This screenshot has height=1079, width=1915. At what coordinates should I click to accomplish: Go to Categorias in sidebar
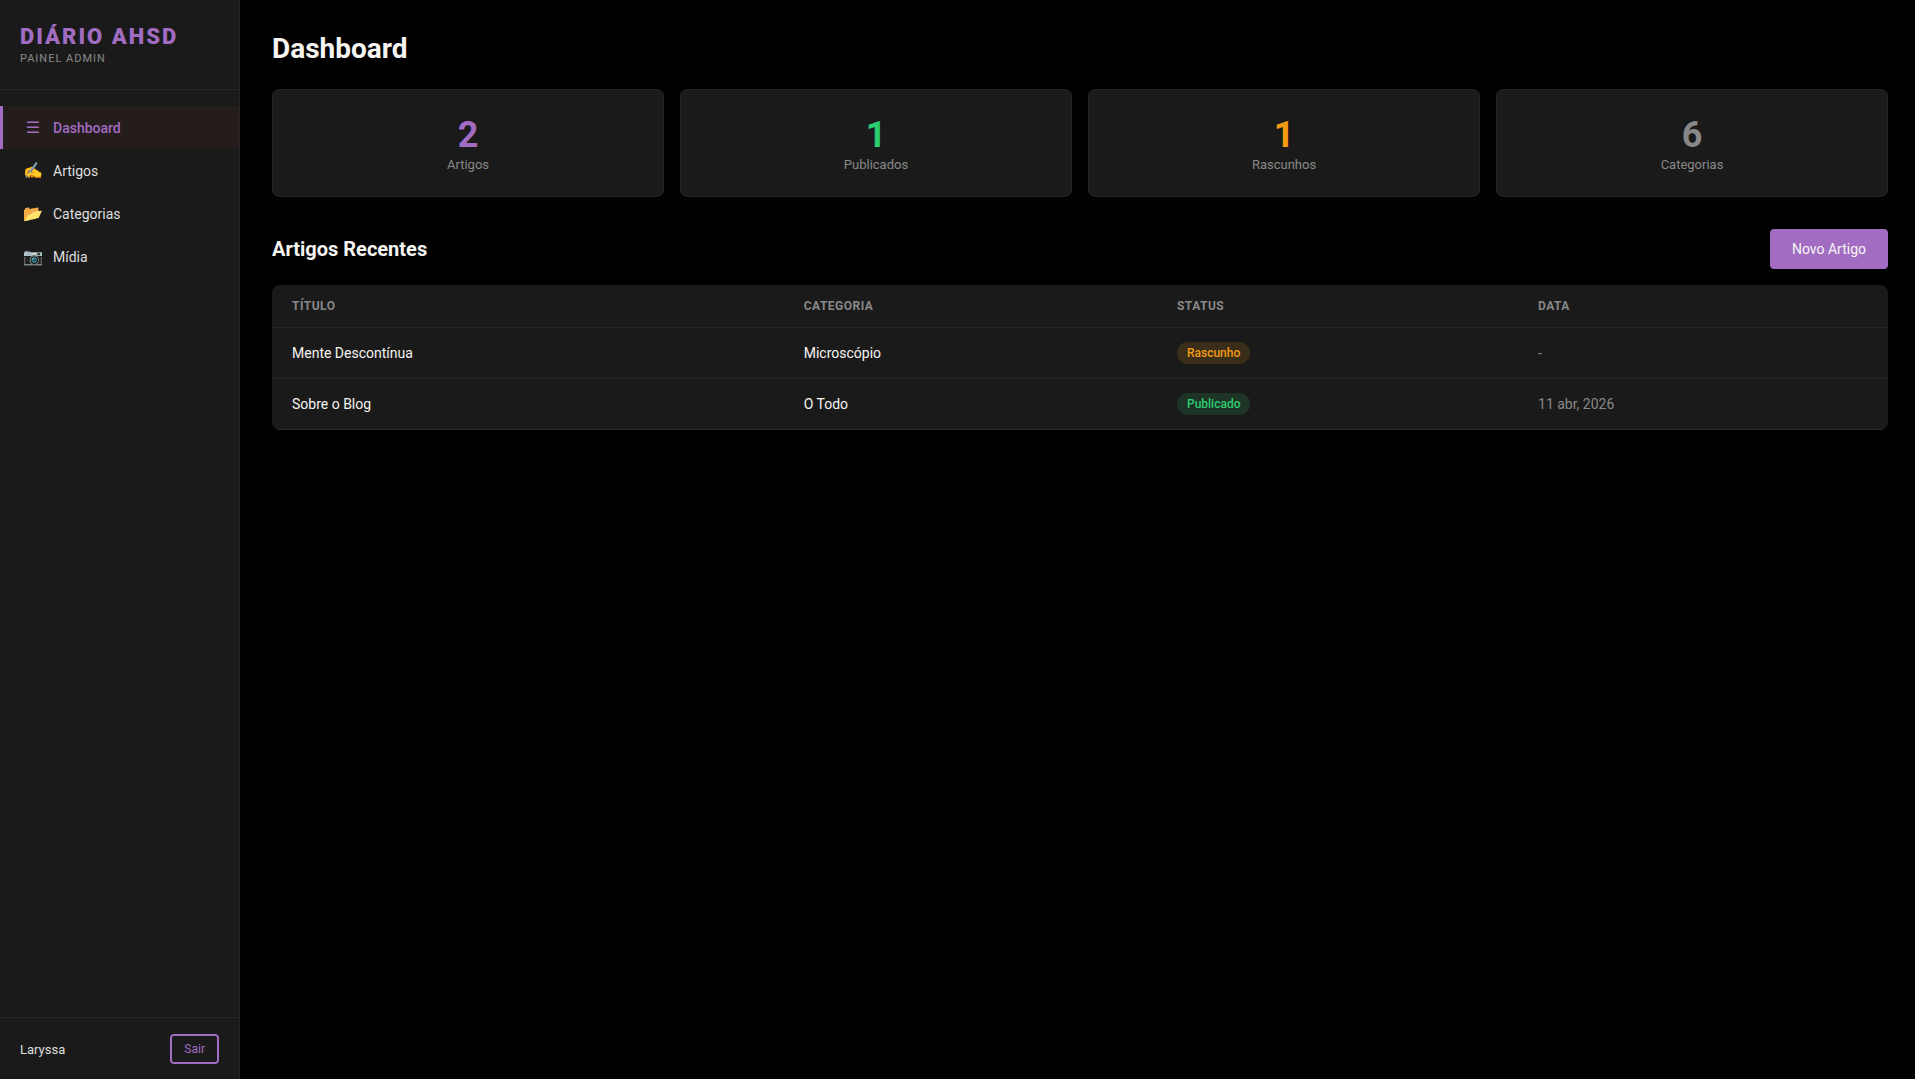pyautogui.click(x=86, y=214)
